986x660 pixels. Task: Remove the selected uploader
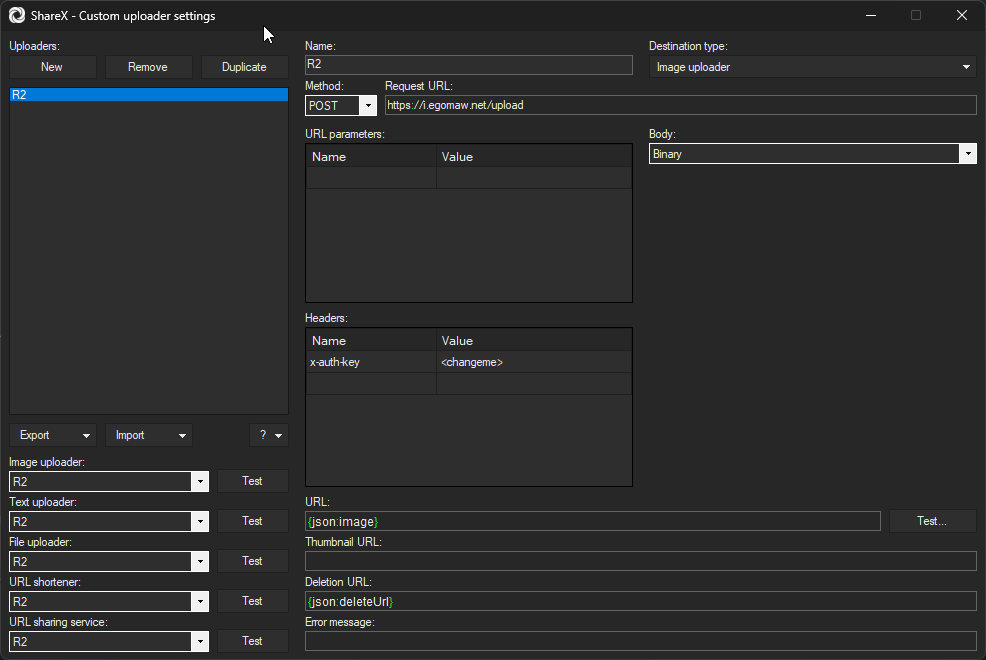pyautogui.click(x=148, y=67)
